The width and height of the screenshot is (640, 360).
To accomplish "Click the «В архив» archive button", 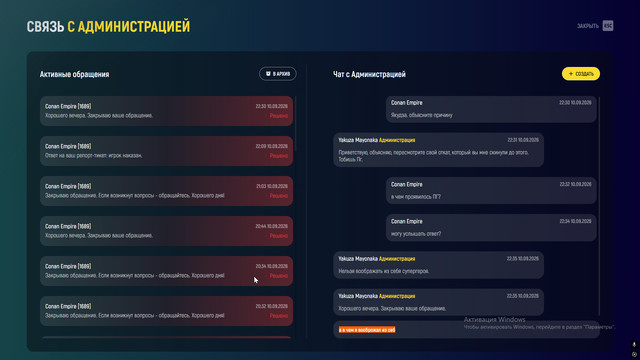I will (x=278, y=74).
